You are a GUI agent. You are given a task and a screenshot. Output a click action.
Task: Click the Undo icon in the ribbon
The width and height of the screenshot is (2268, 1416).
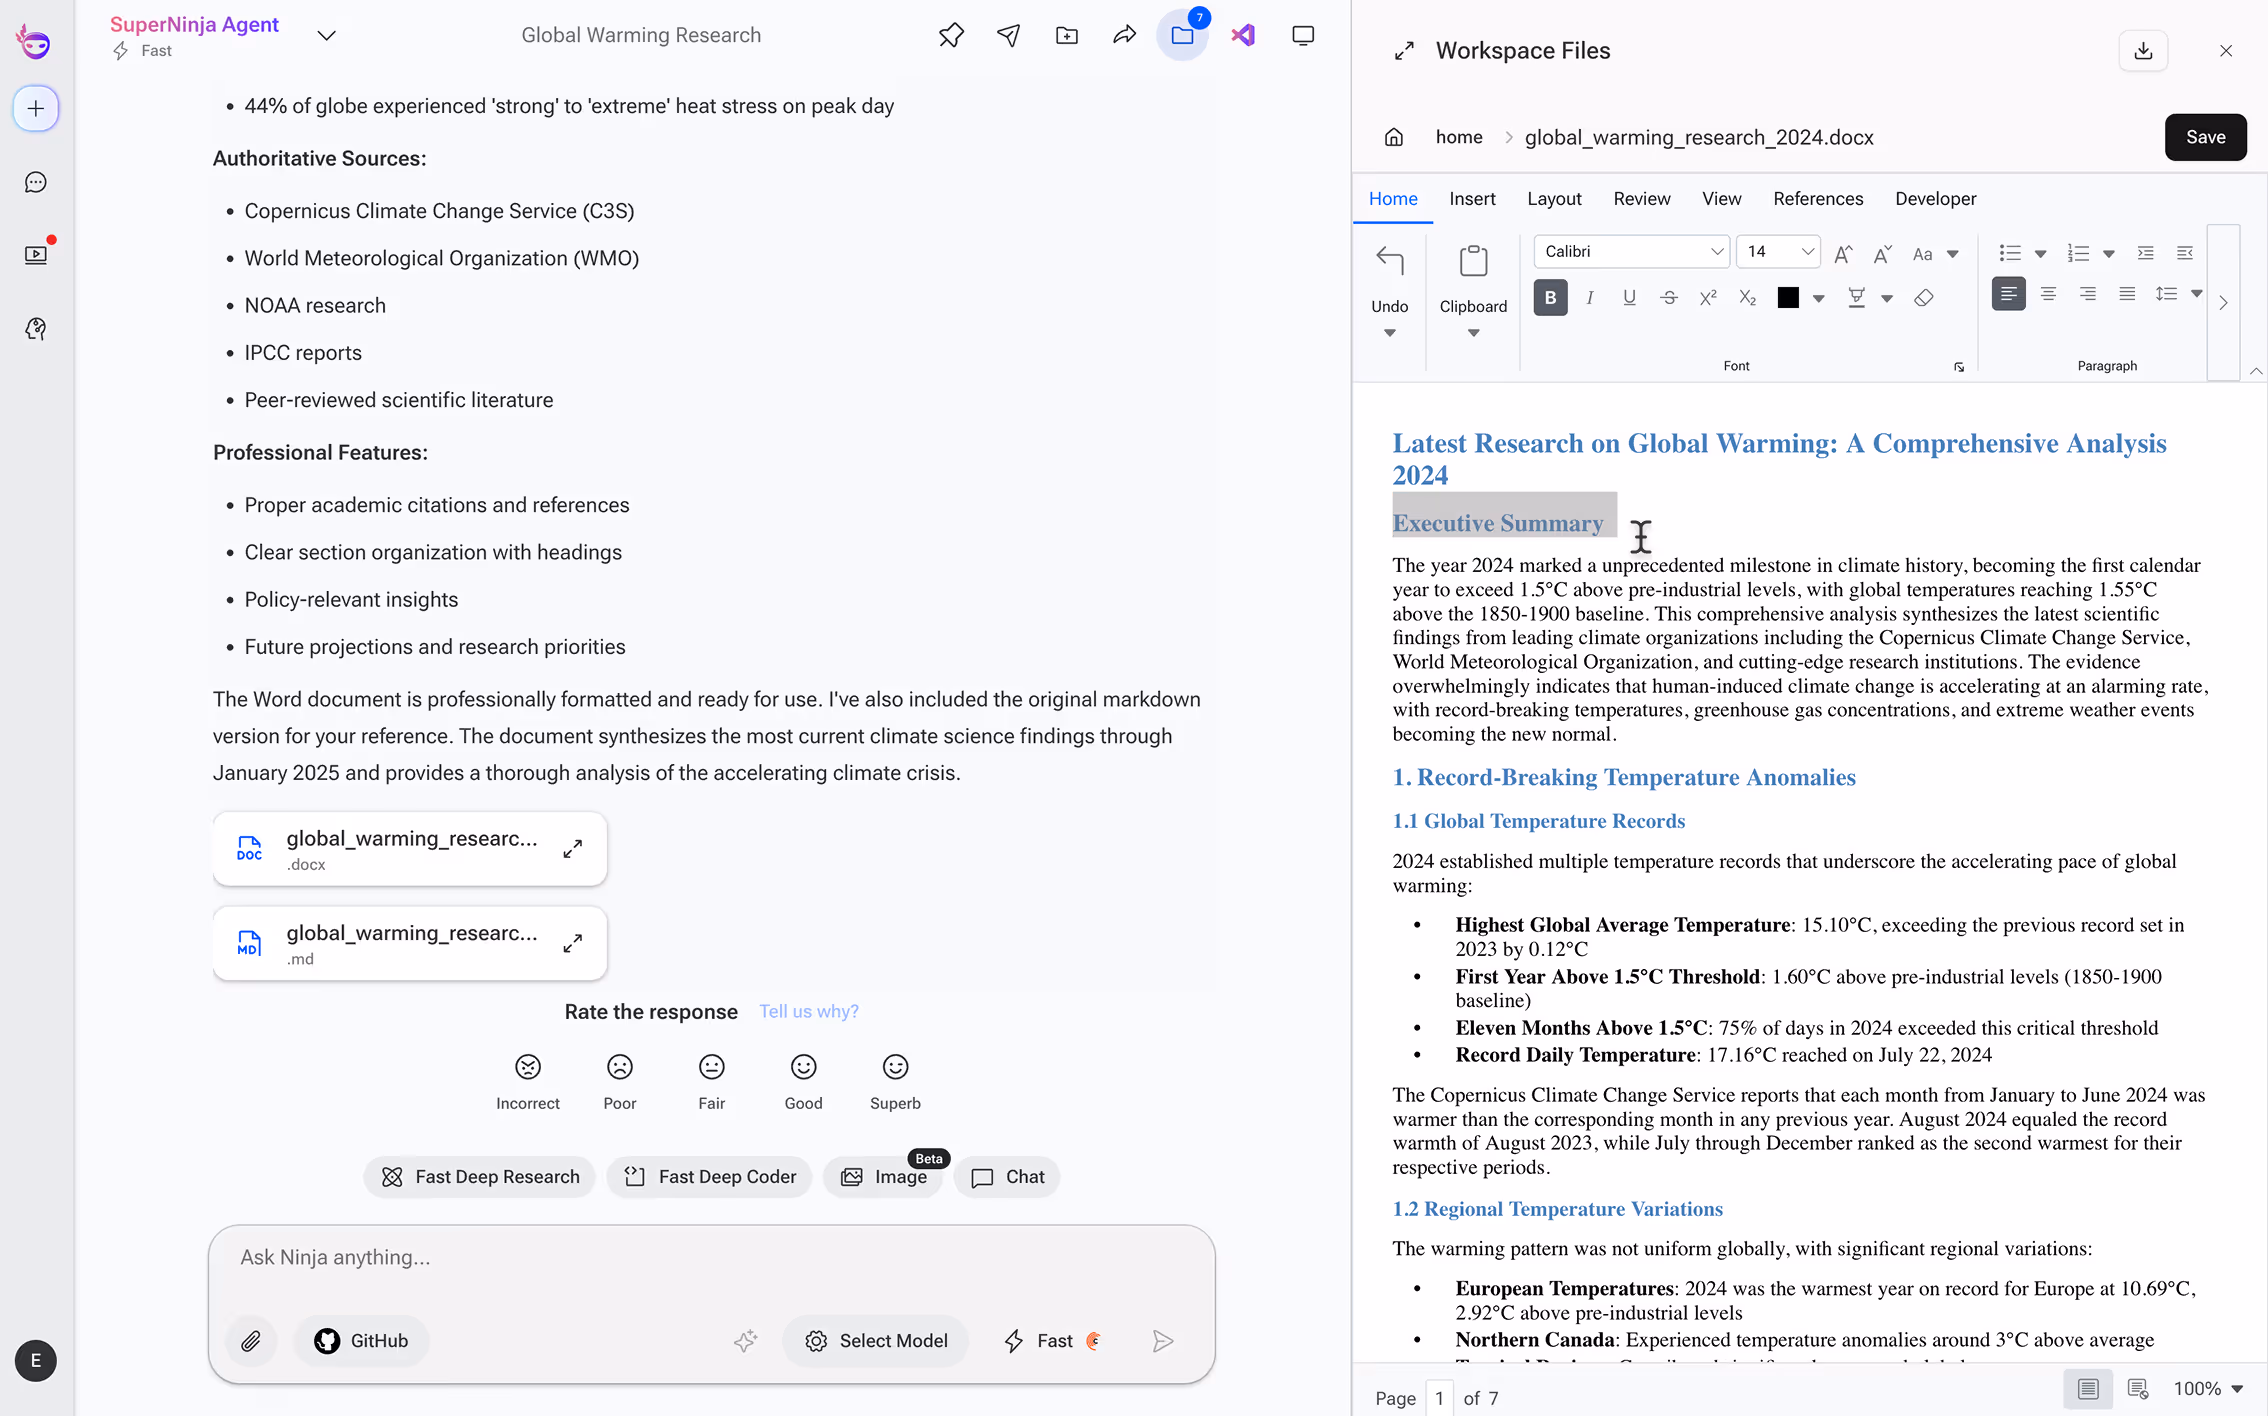(x=1389, y=261)
